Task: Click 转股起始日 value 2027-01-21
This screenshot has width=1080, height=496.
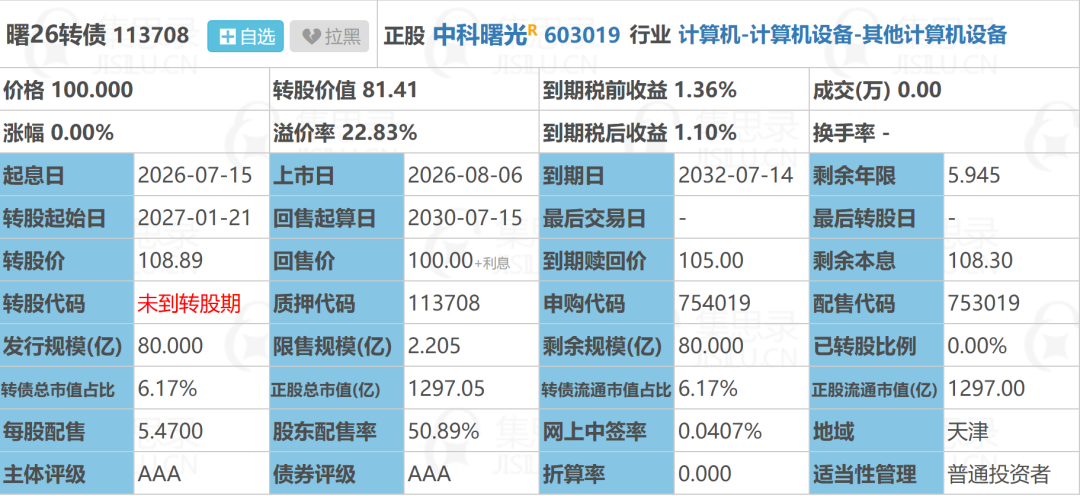Action: [195, 218]
